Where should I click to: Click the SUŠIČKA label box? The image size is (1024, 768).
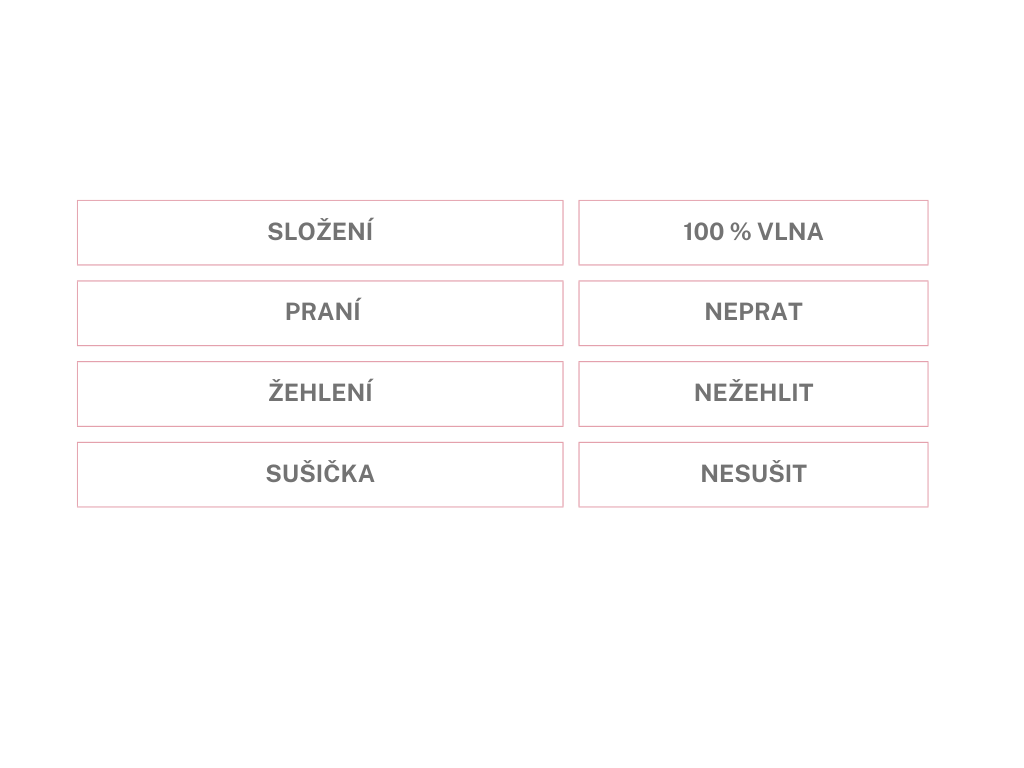point(320,474)
